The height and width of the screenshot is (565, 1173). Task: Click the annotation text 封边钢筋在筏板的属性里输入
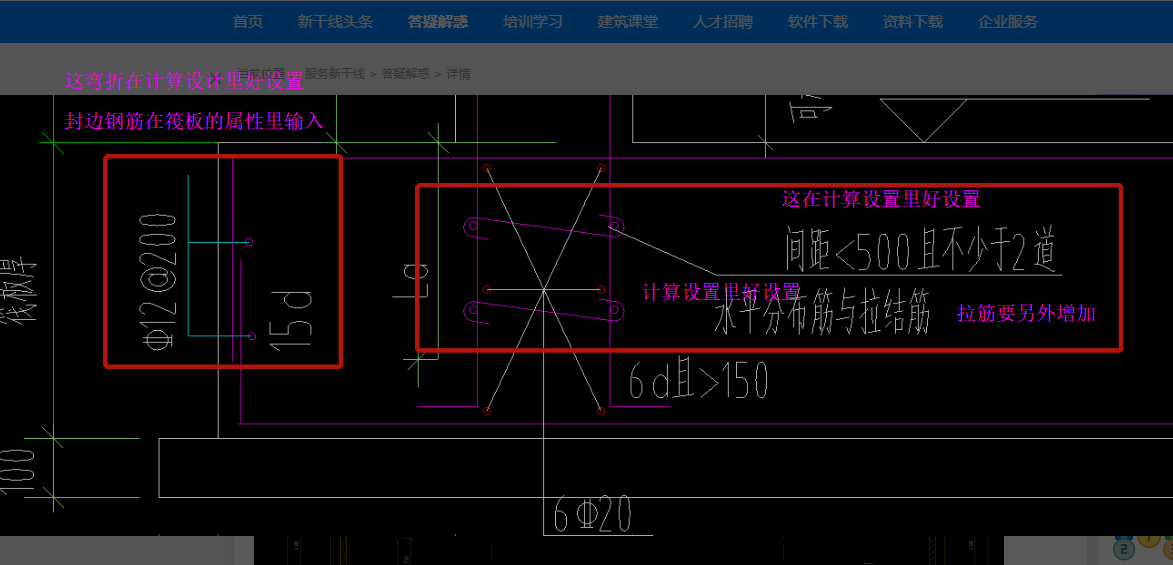195,122
